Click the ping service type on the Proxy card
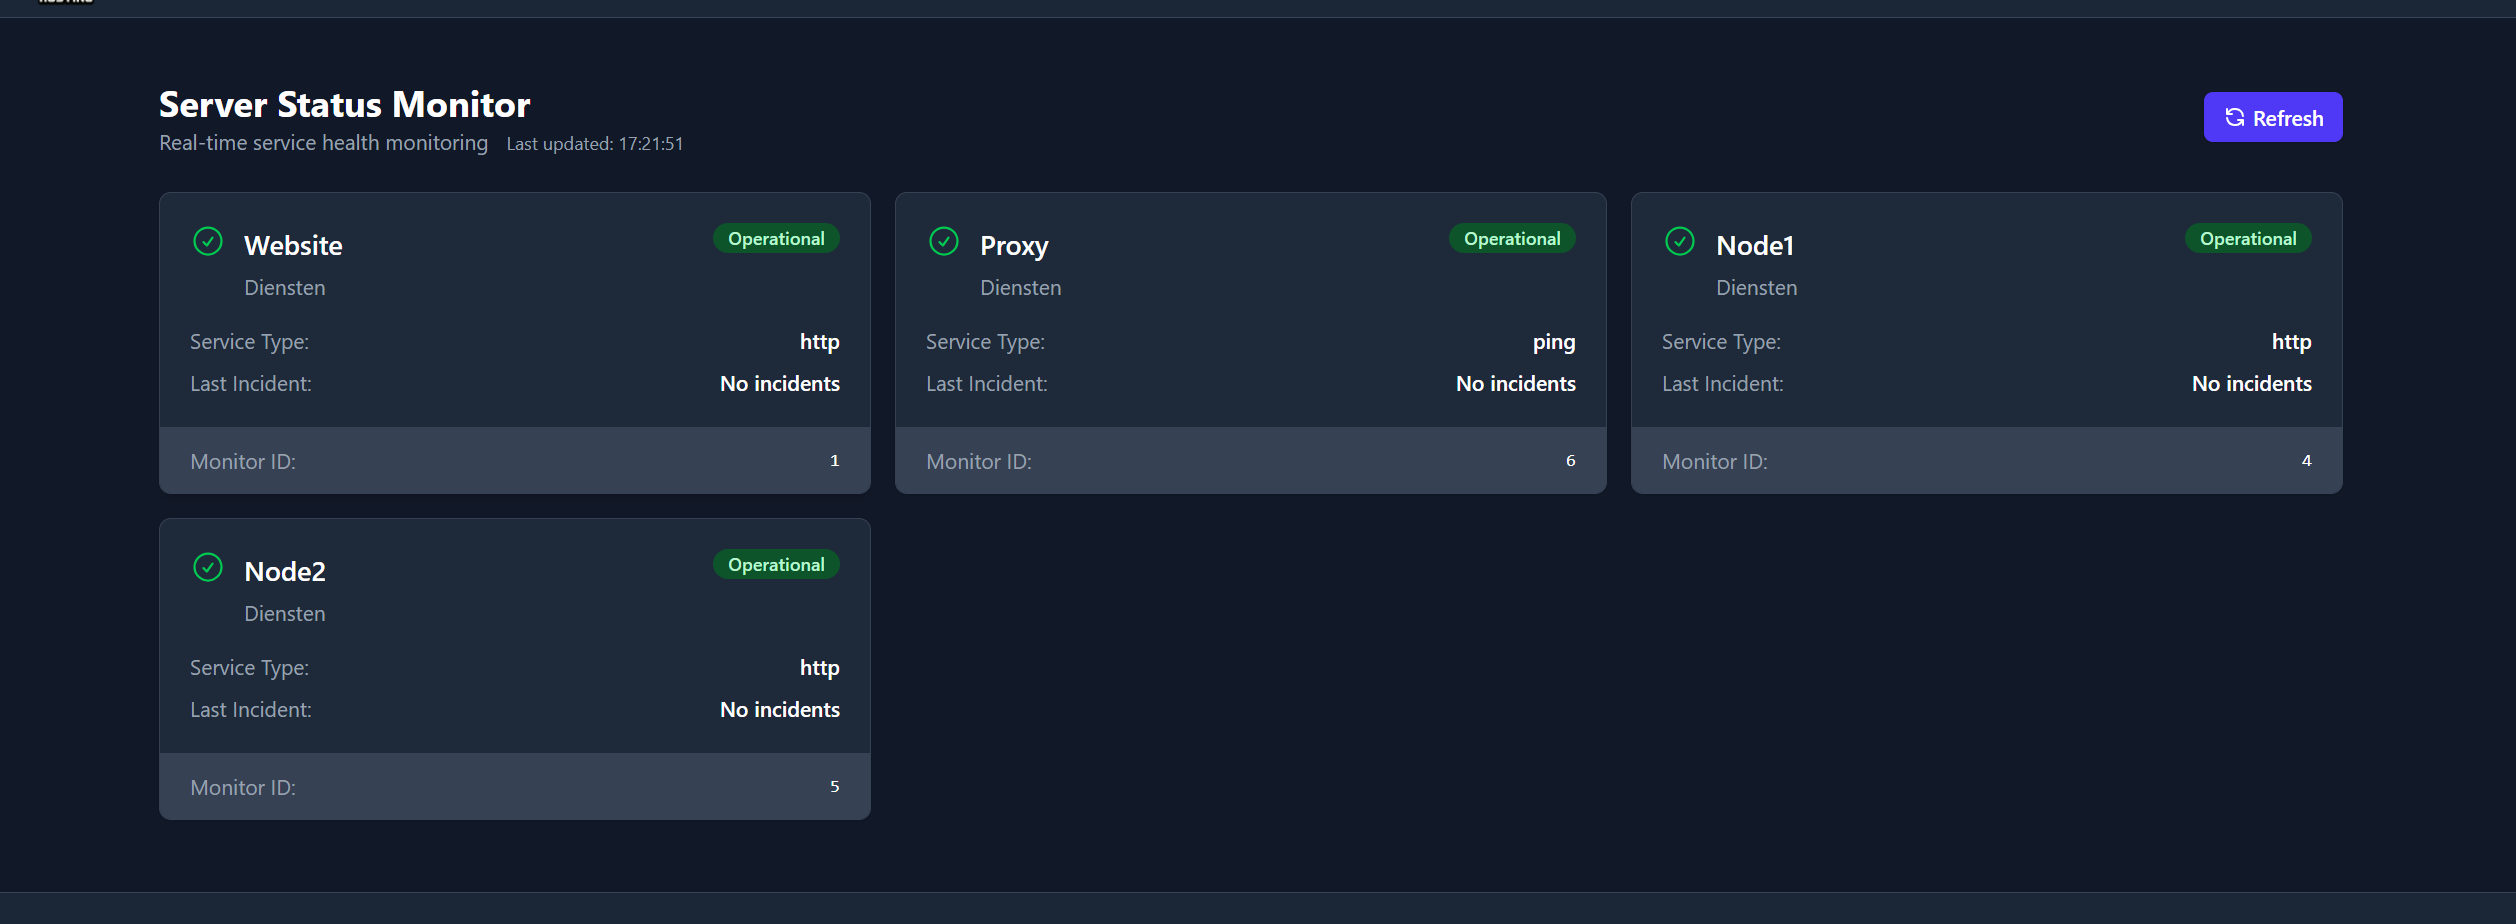 (1553, 342)
